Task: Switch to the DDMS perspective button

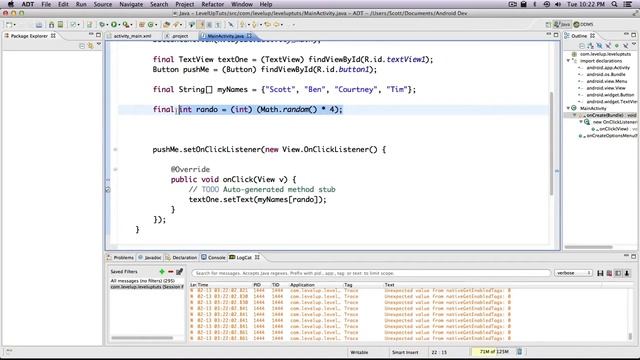Action: coord(583,24)
